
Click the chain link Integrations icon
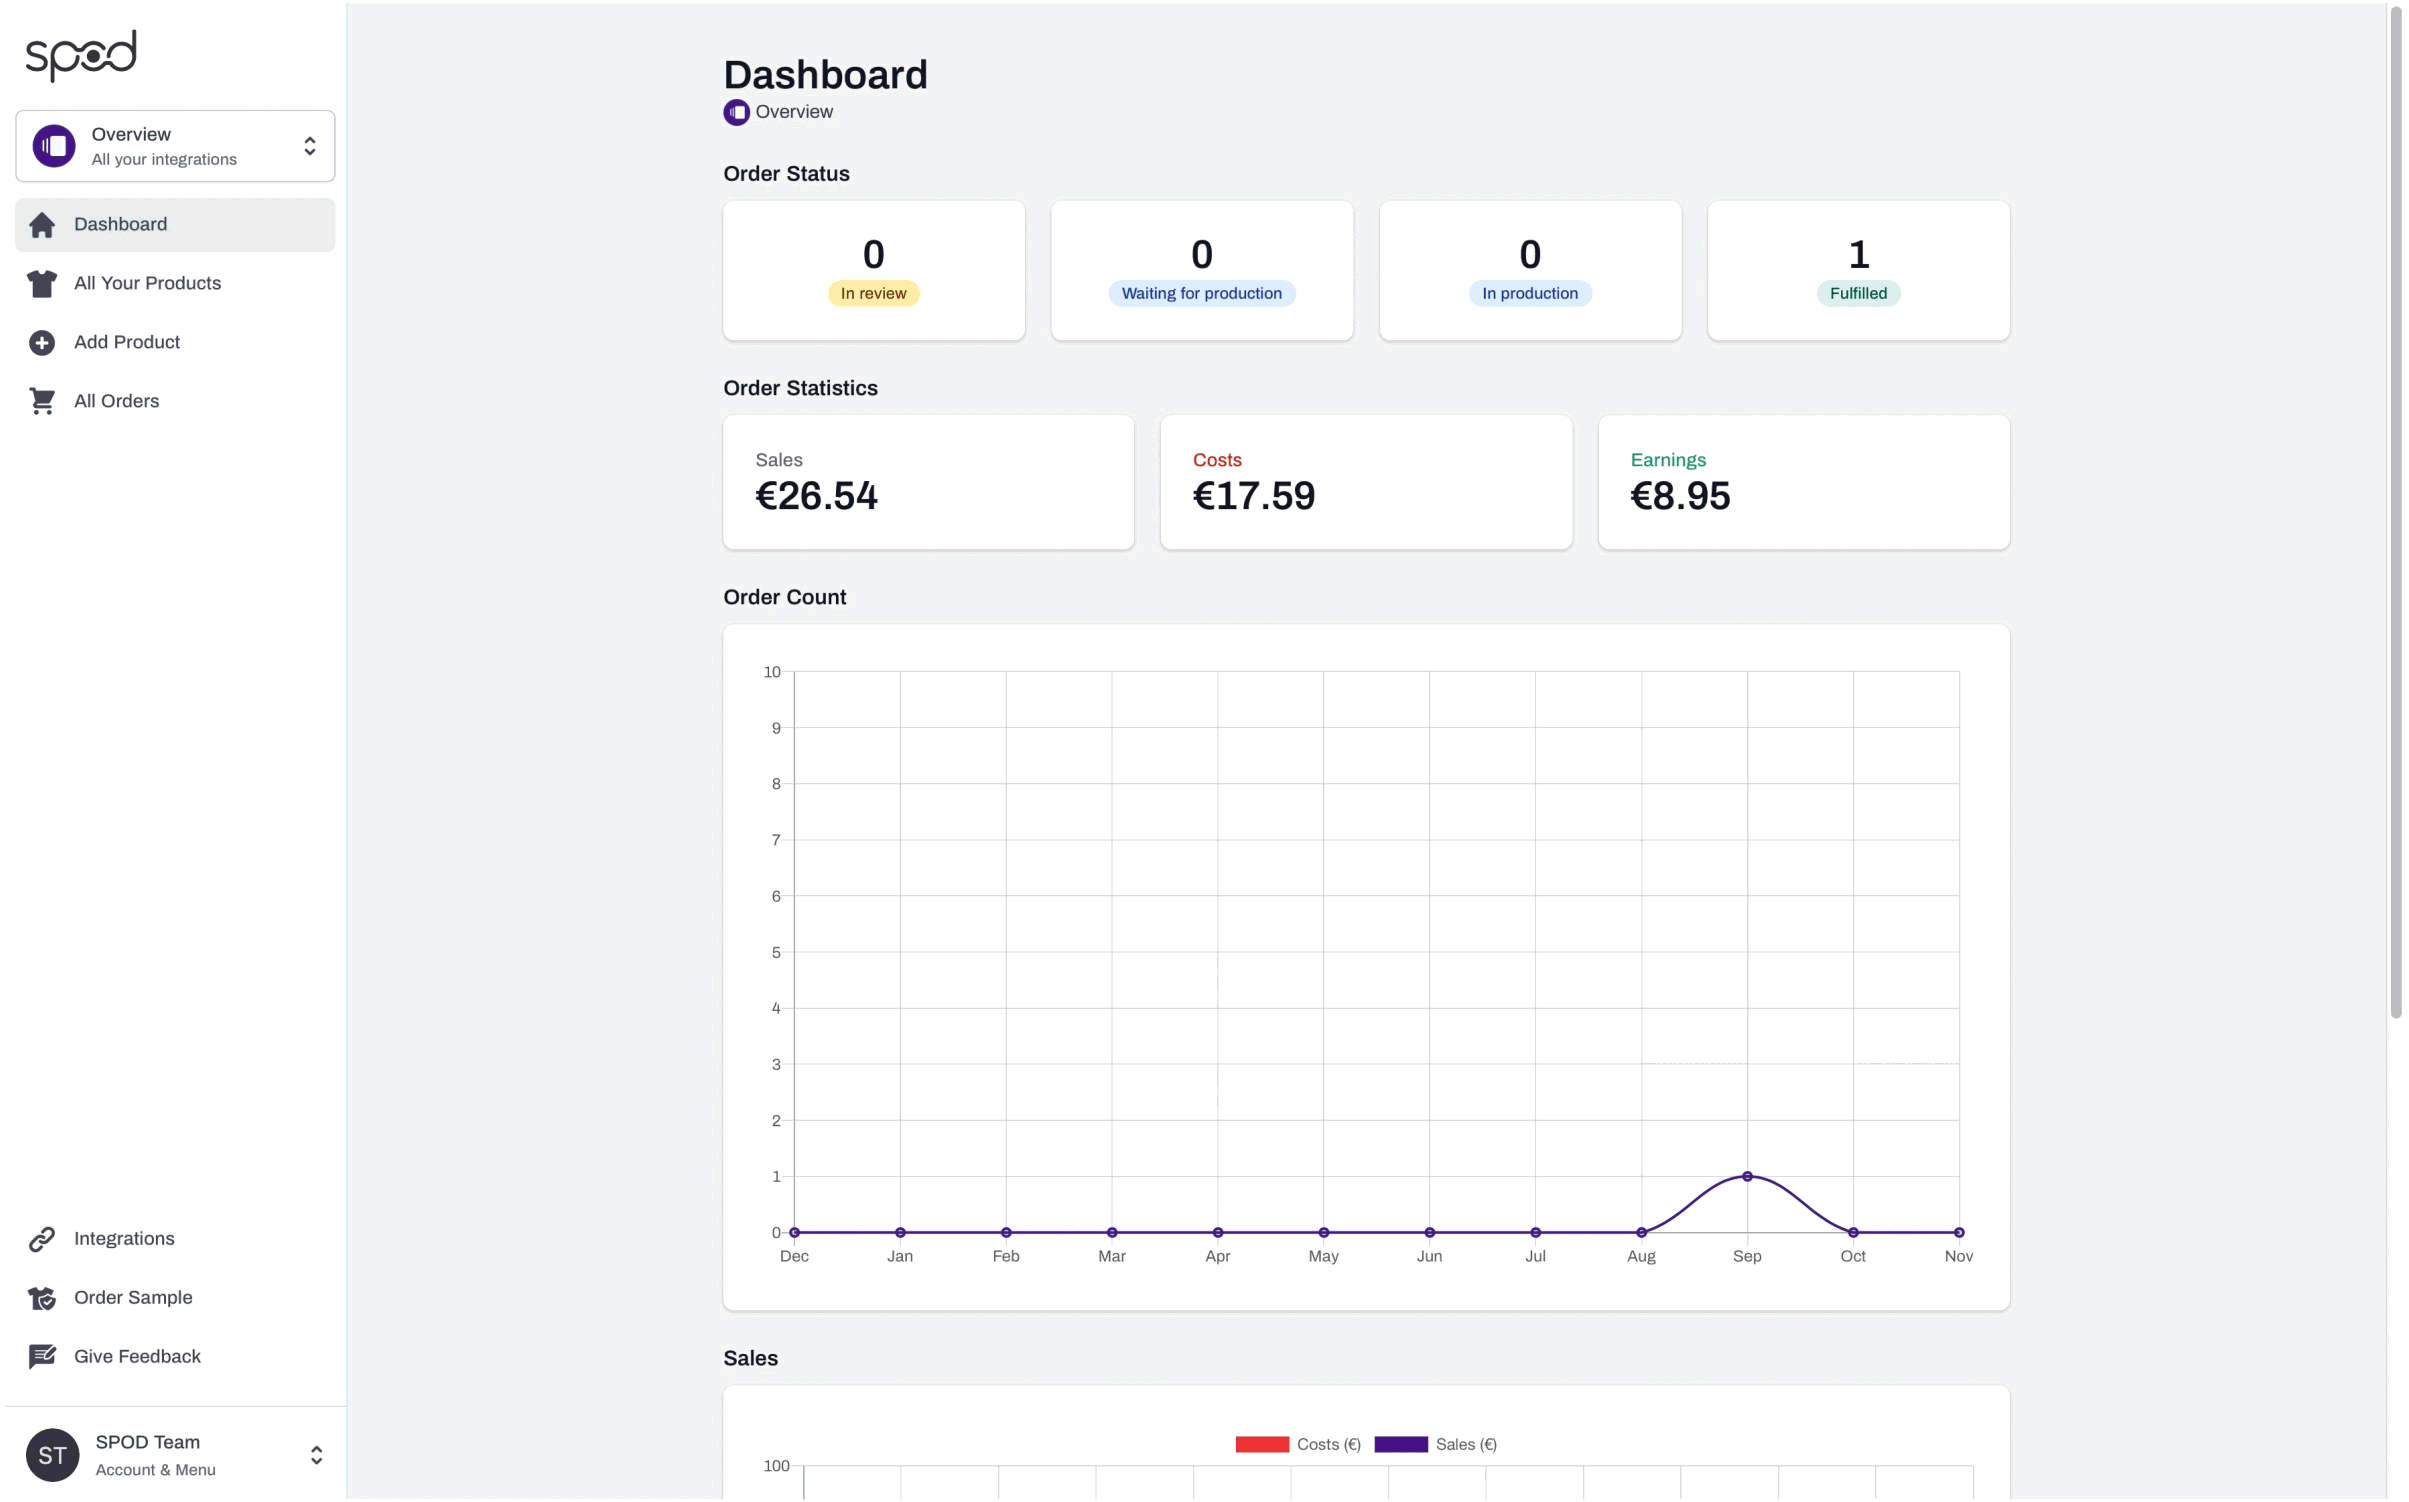(42, 1240)
